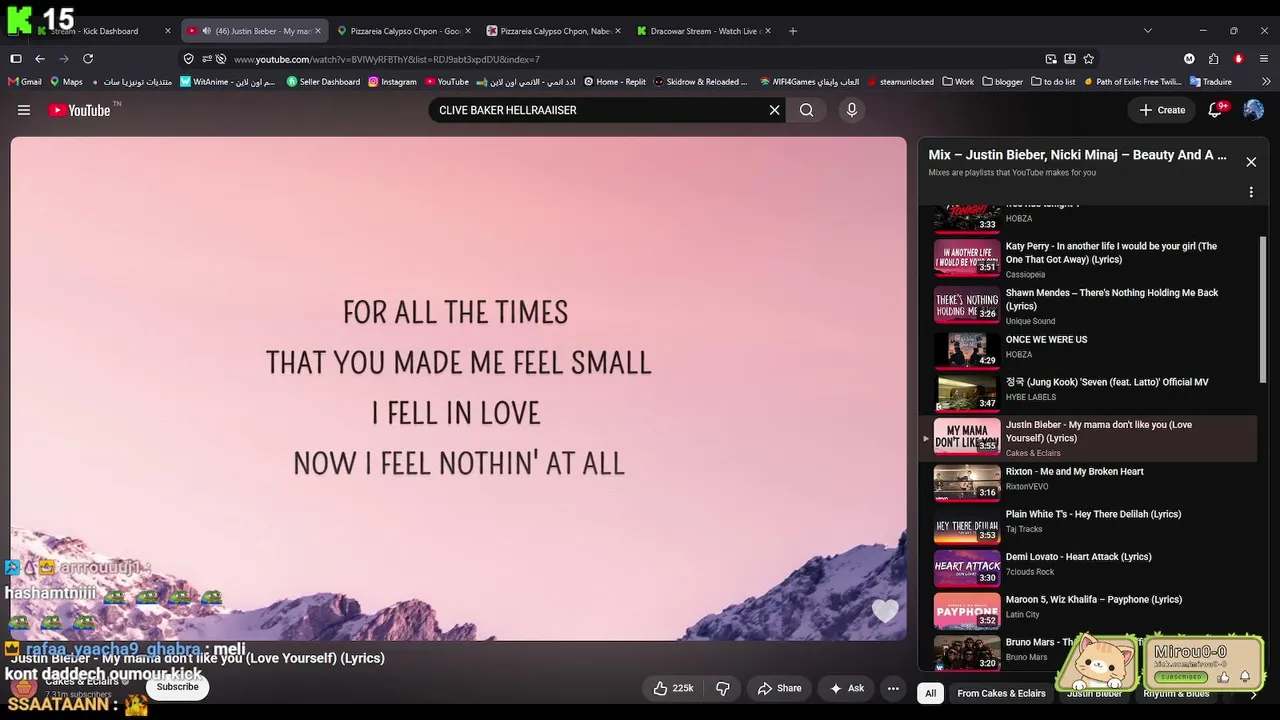
Task: Open the Seller Dashboard bookmark
Action: pyautogui.click(x=323, y=82)
